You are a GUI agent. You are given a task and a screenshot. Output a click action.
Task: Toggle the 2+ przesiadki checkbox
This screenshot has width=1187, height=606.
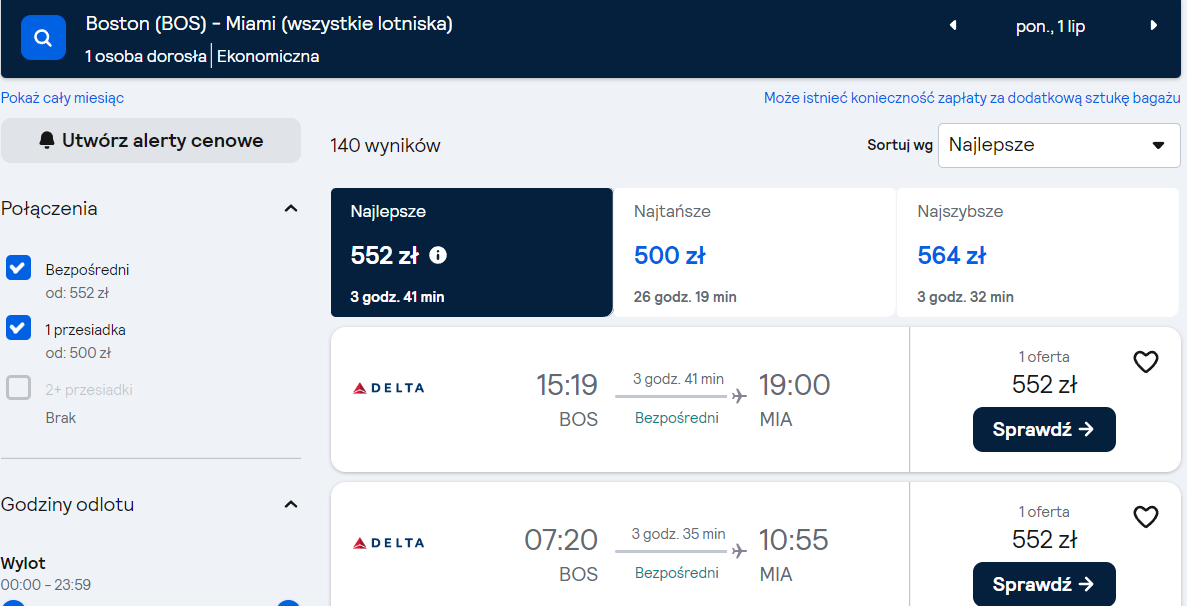pyautogui.click(x=18, y=387)
